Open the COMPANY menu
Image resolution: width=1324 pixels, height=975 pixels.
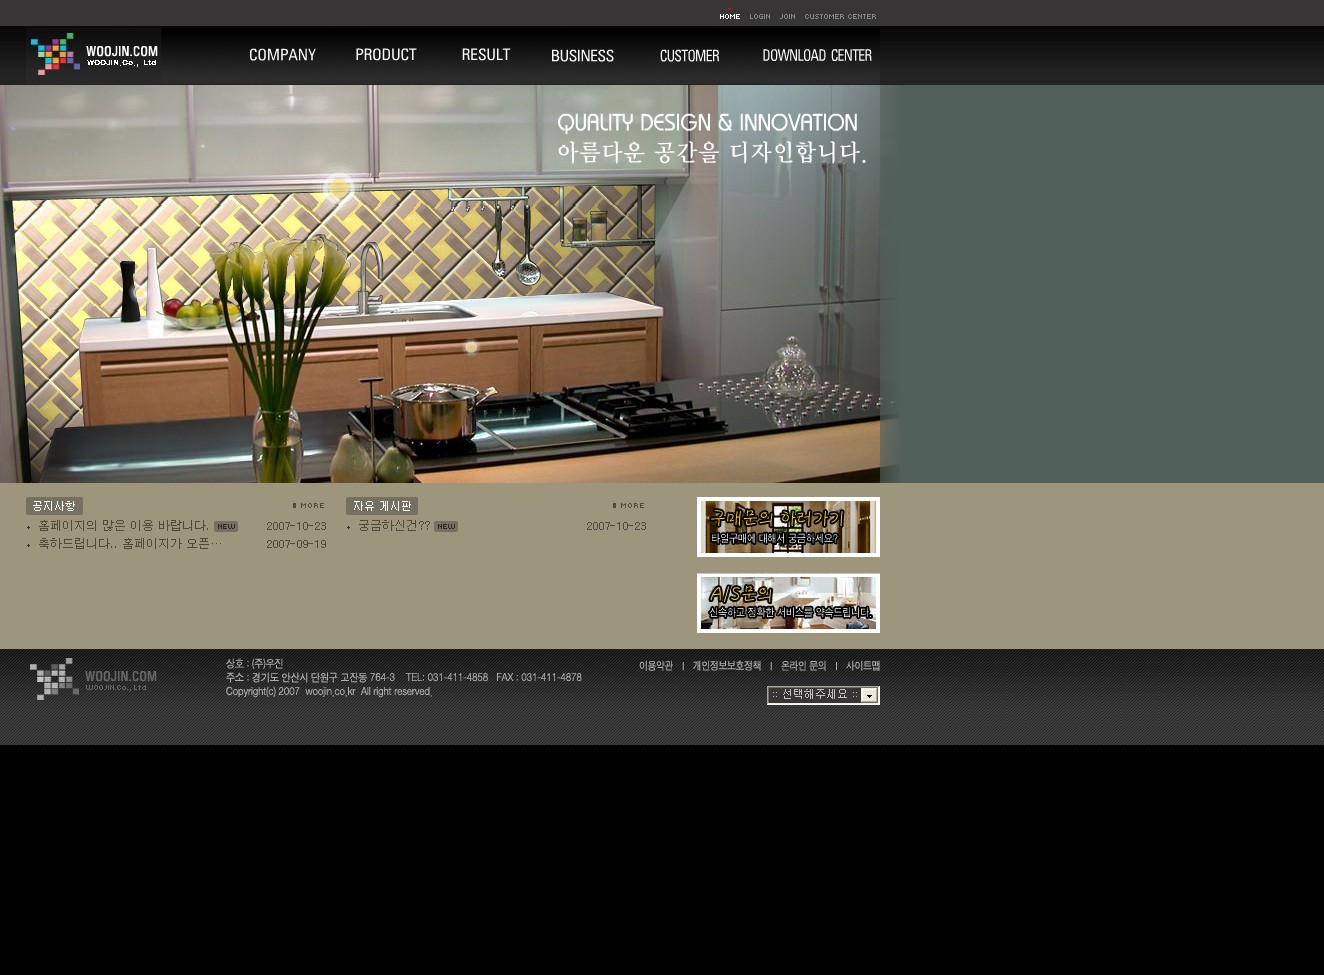pyautogui.click(x=282, y=55)
